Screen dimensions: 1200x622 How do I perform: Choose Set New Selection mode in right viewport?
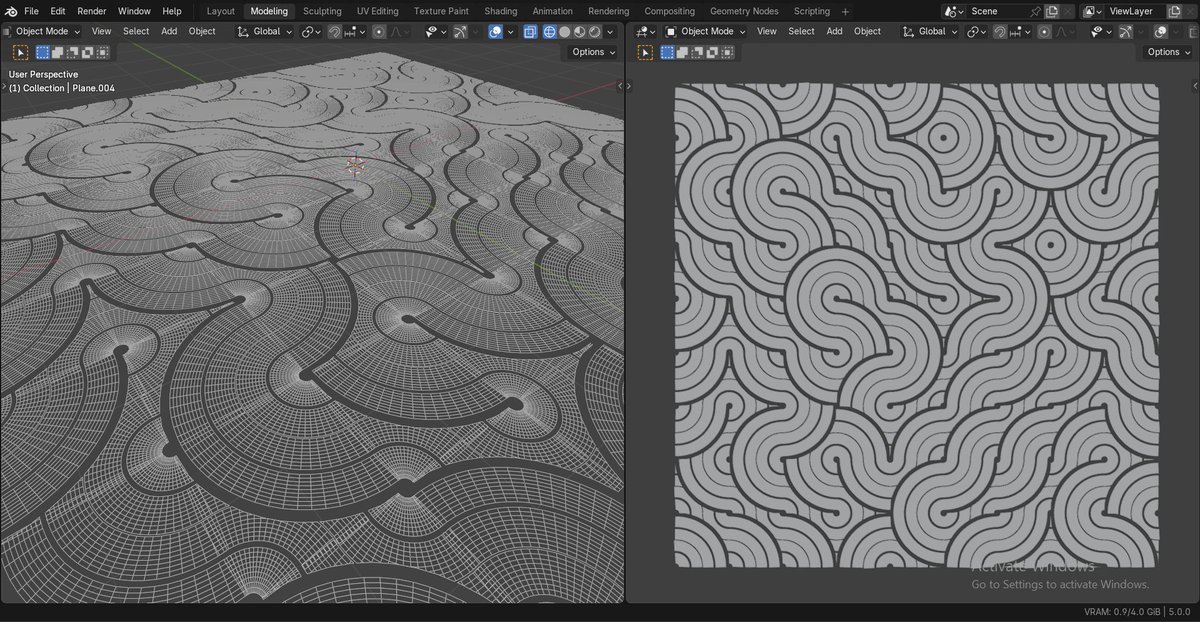(x=668, y=52)
